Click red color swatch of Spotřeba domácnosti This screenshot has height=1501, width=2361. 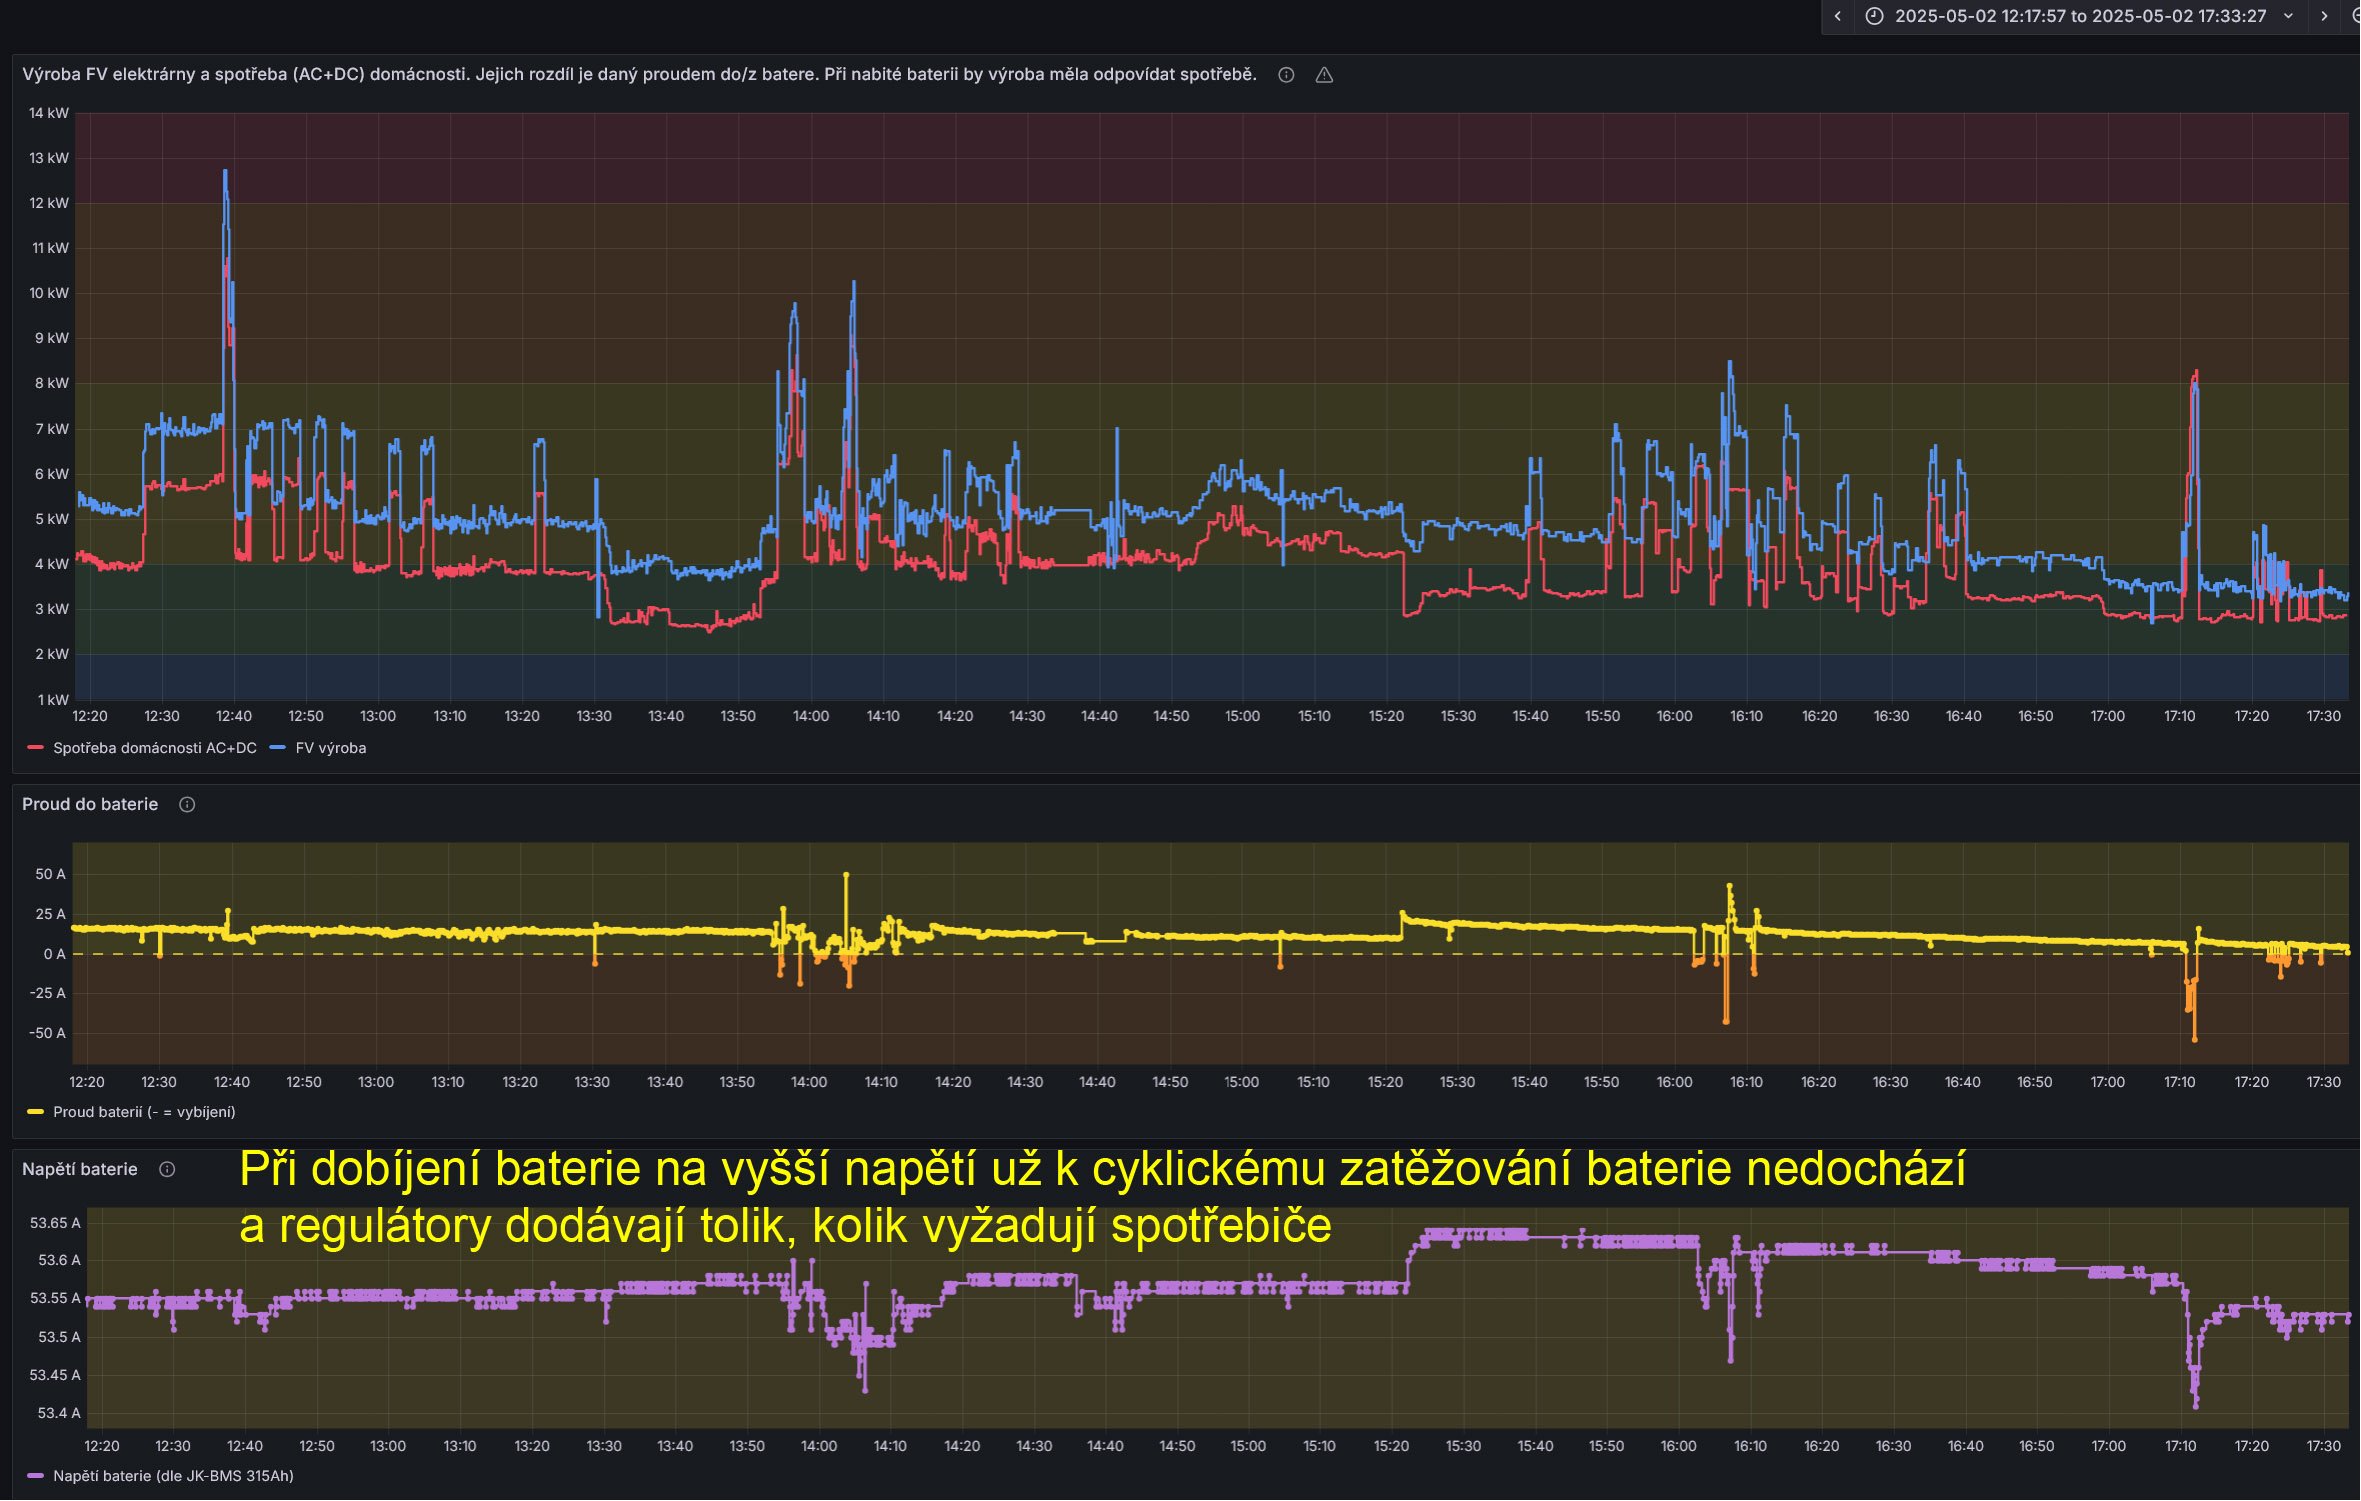(x=36, y=748)
